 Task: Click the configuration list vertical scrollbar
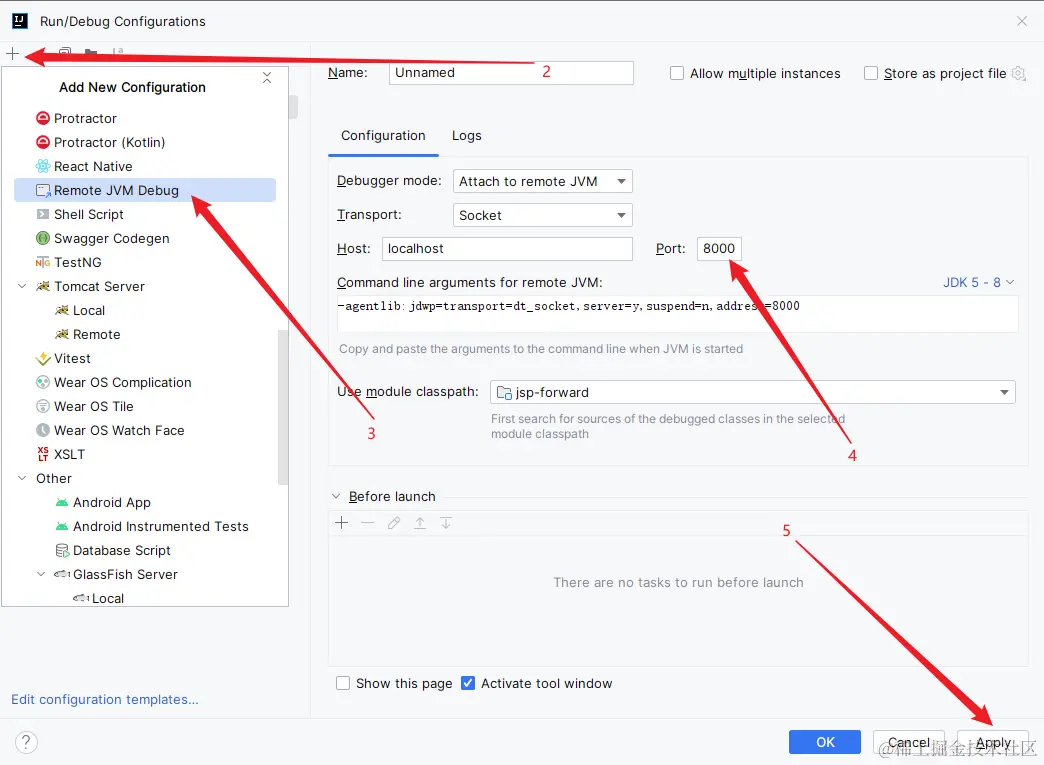coord(283,406)
